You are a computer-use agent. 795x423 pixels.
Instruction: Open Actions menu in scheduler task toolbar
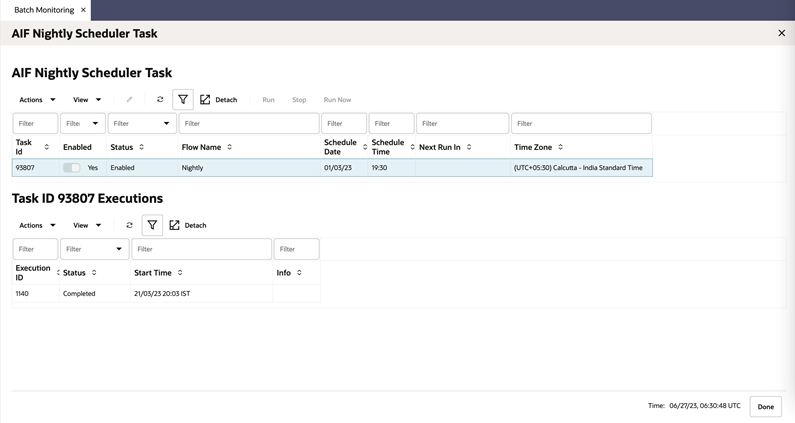coord(37,99)
